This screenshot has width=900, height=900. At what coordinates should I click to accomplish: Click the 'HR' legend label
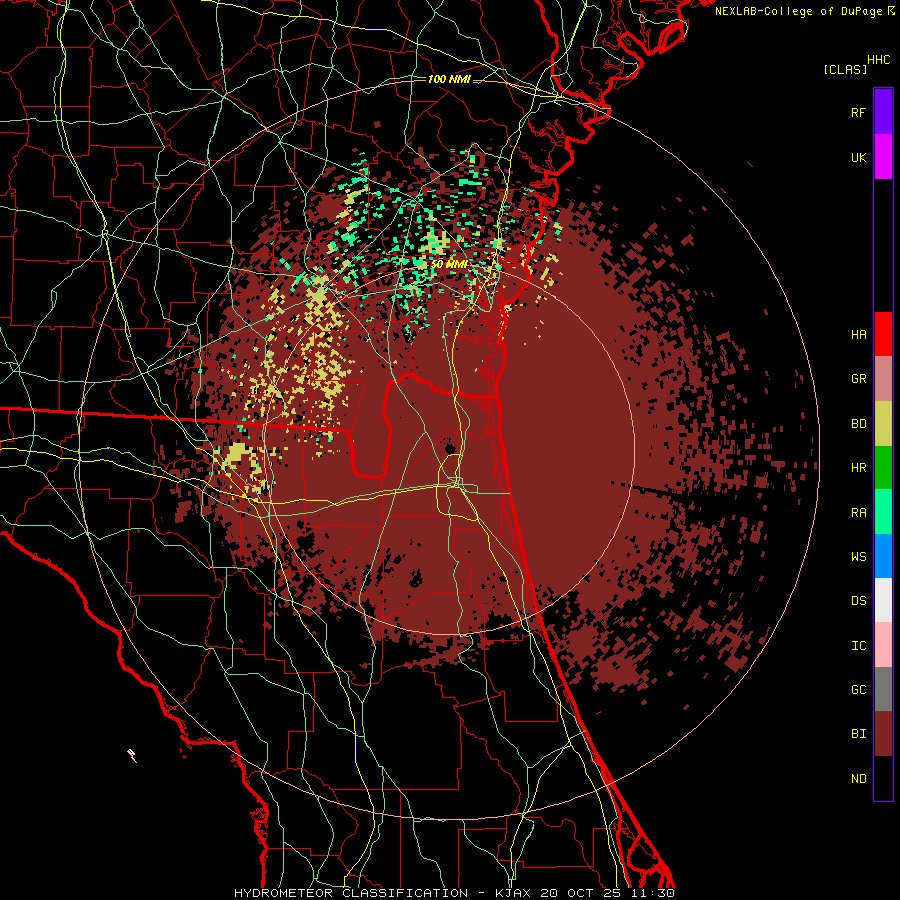[858, 468]
